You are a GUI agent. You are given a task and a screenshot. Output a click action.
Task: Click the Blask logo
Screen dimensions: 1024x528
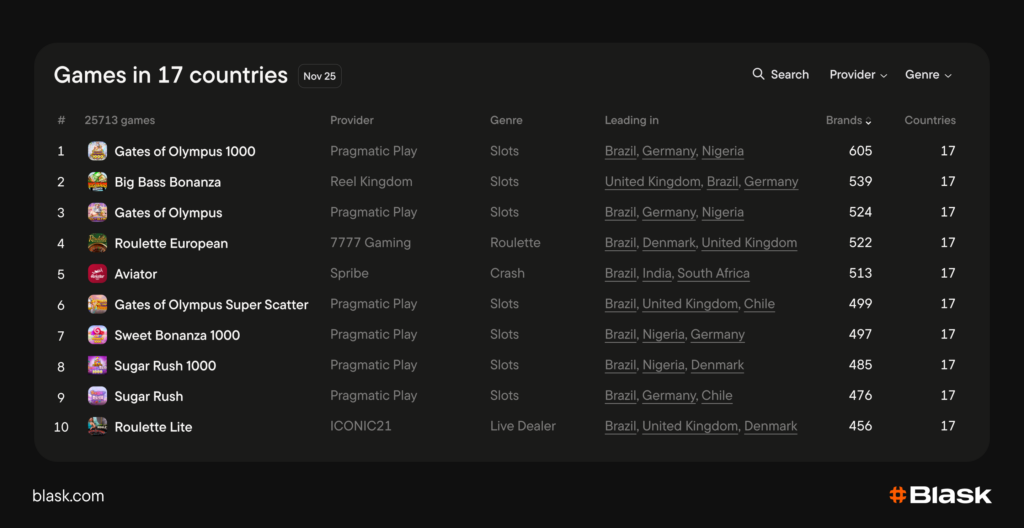(939, 495)
